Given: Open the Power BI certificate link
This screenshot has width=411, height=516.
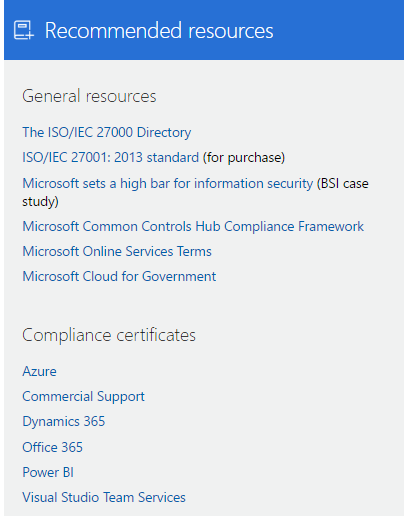Looking at the screenshot, I should coord(48,472).
